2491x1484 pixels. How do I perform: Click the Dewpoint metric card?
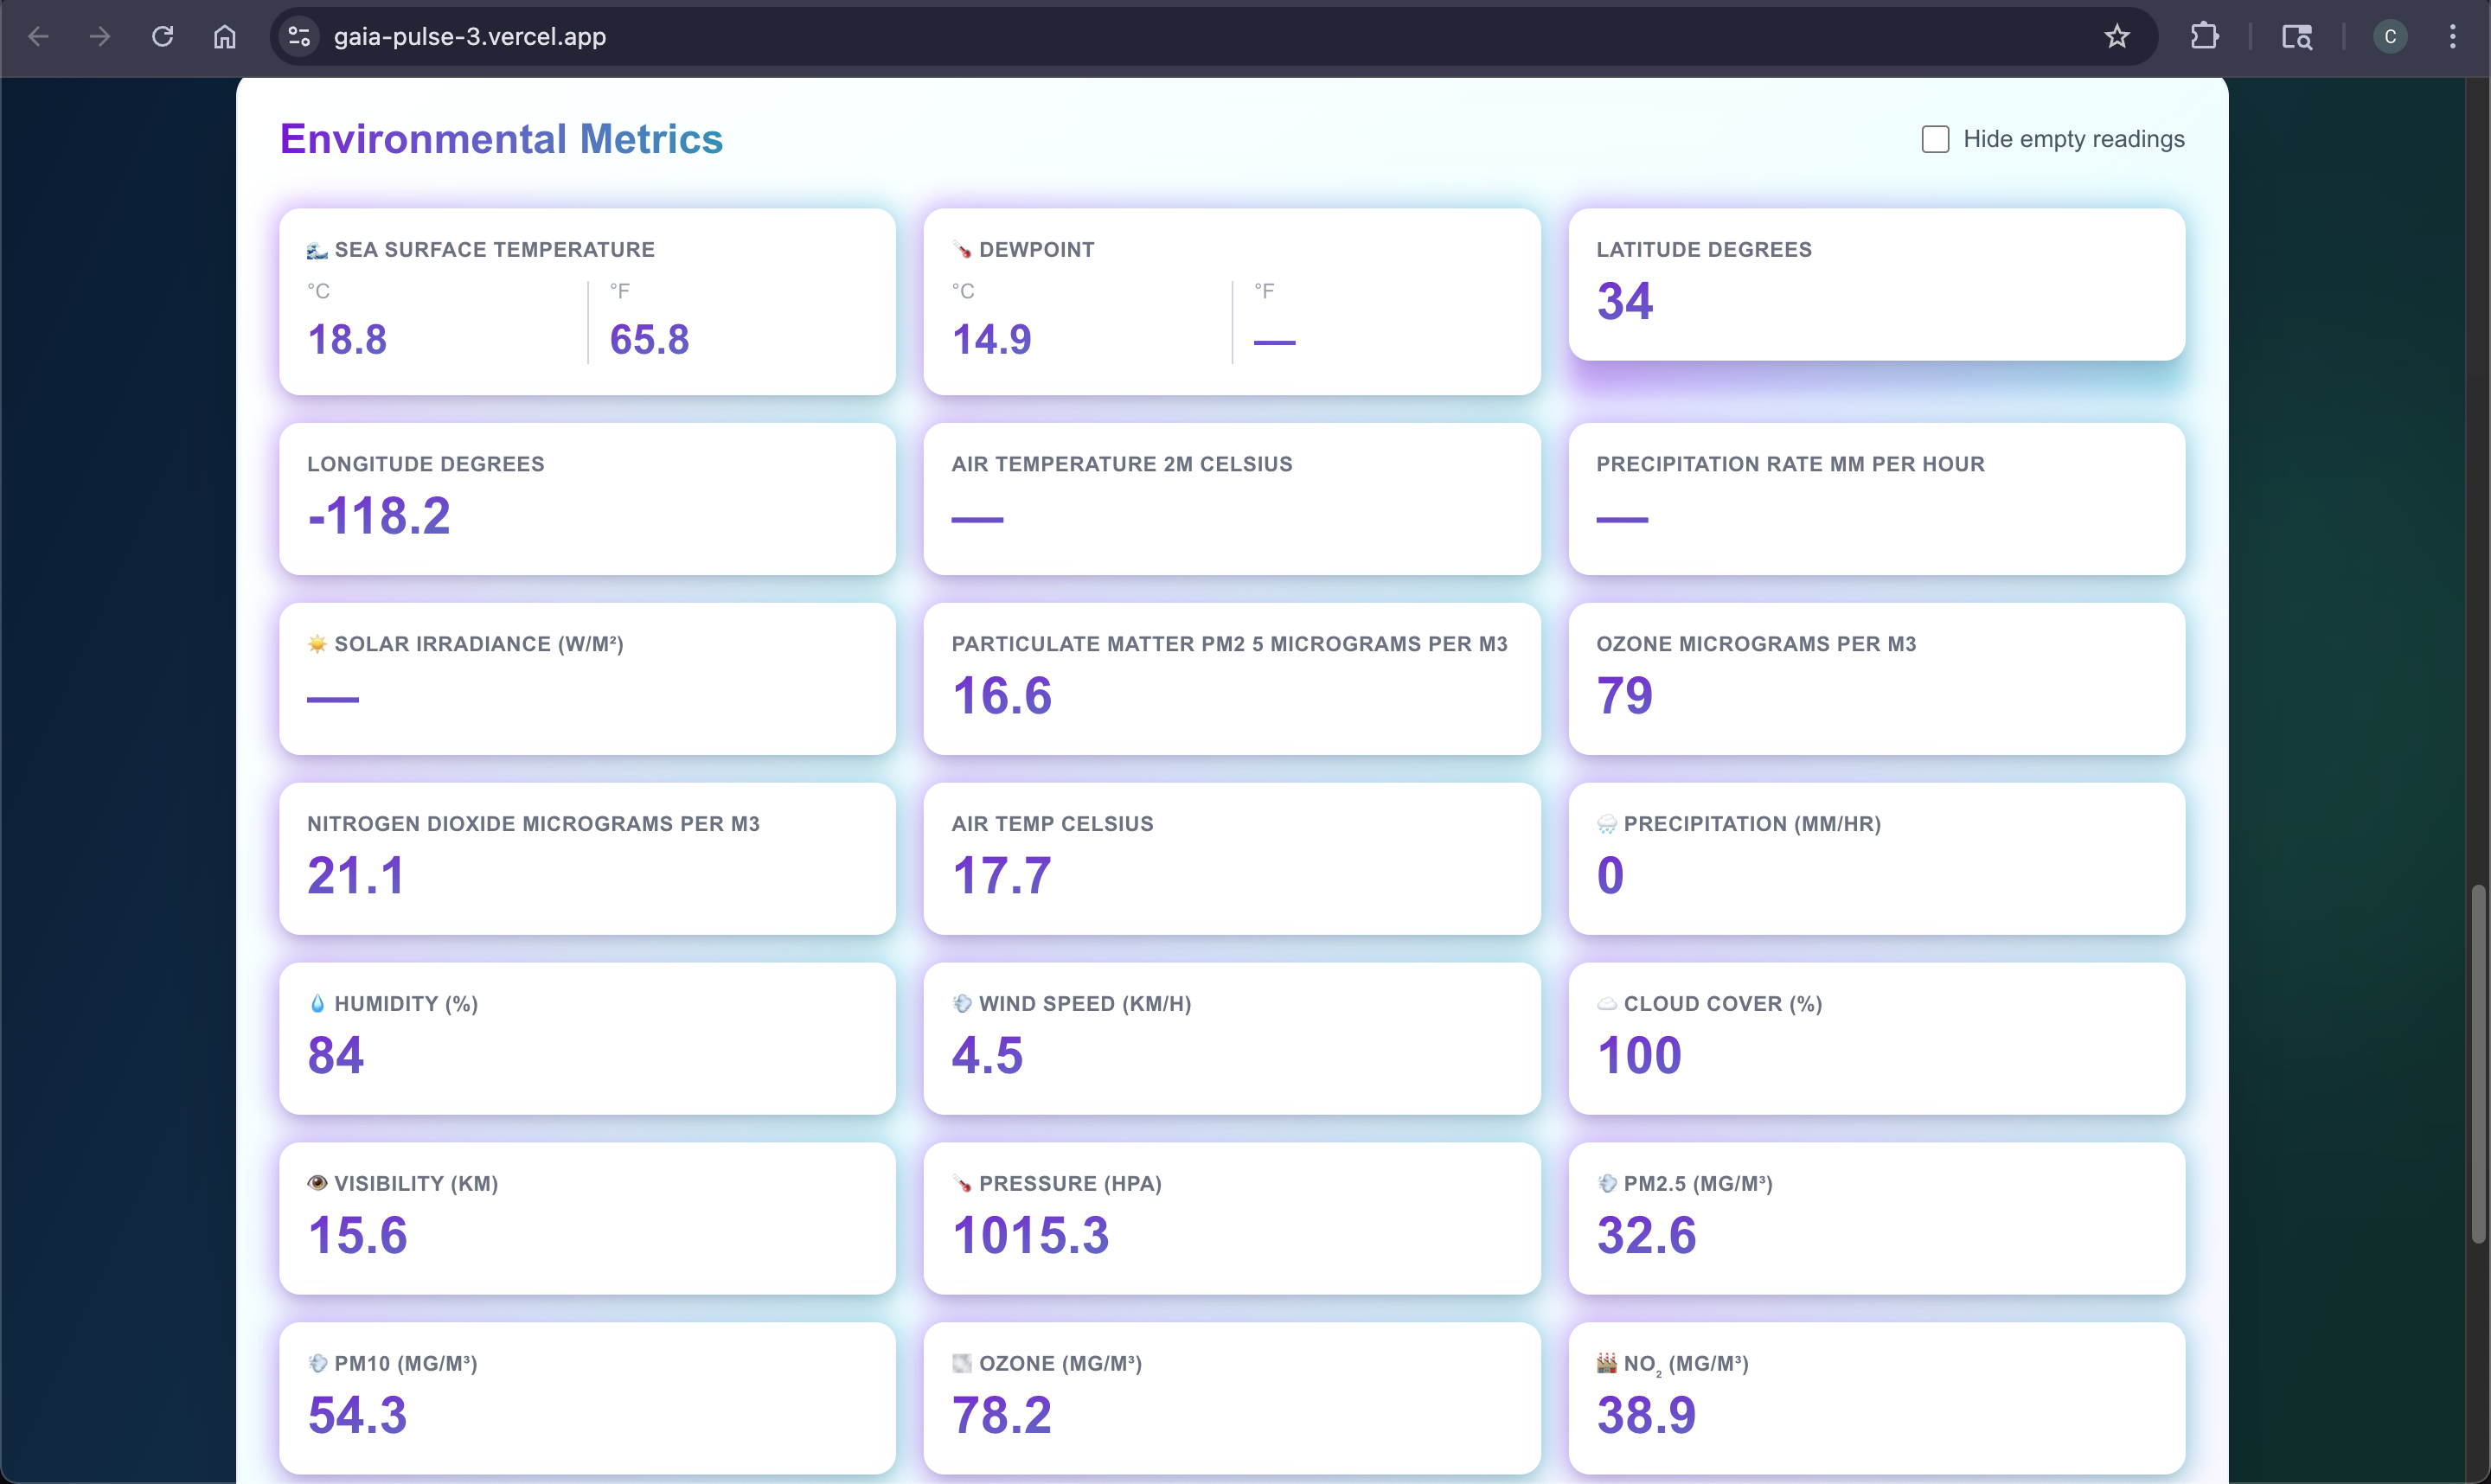coord(1231,301)
